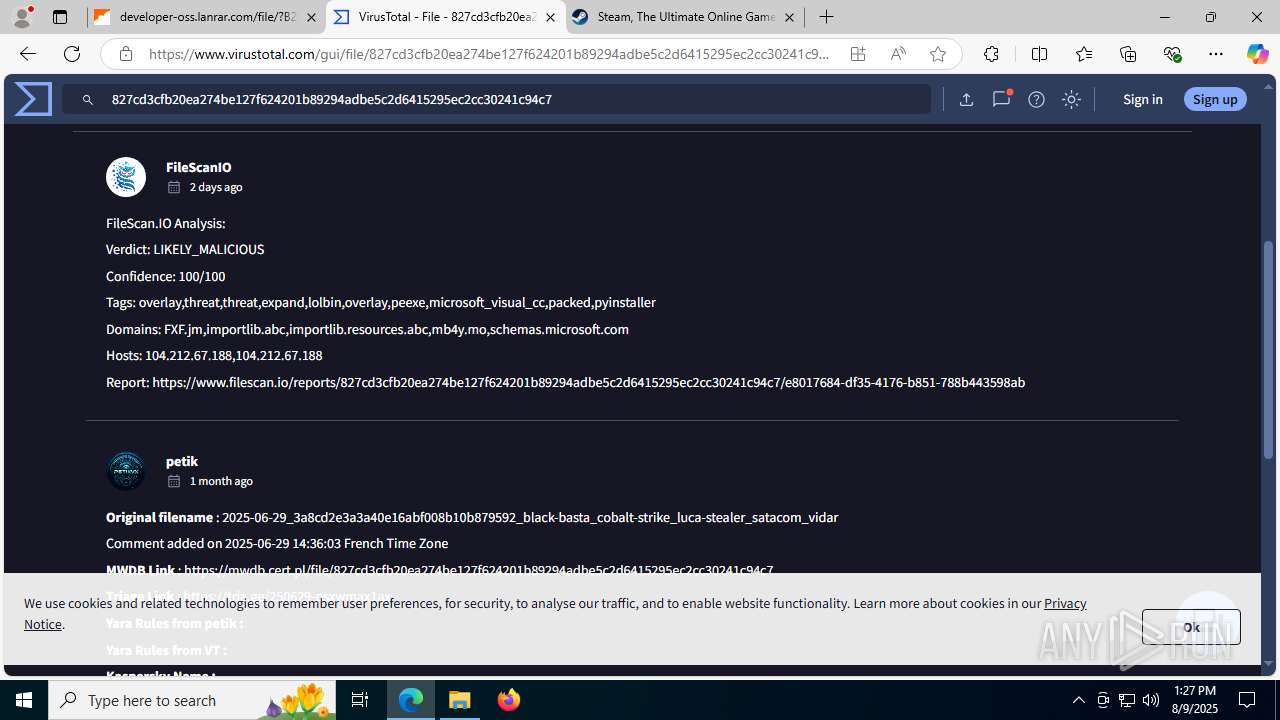Open Microsoft Edge from taskbar
1280x720 pixels.
click(411, 700)
